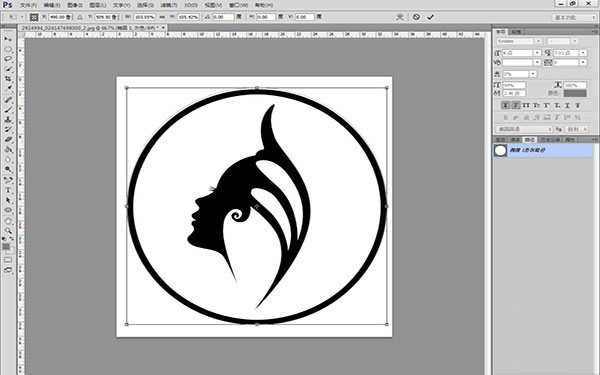
Task: Commit the transform with the checkmark icon
Action: [x=430, y=17]
